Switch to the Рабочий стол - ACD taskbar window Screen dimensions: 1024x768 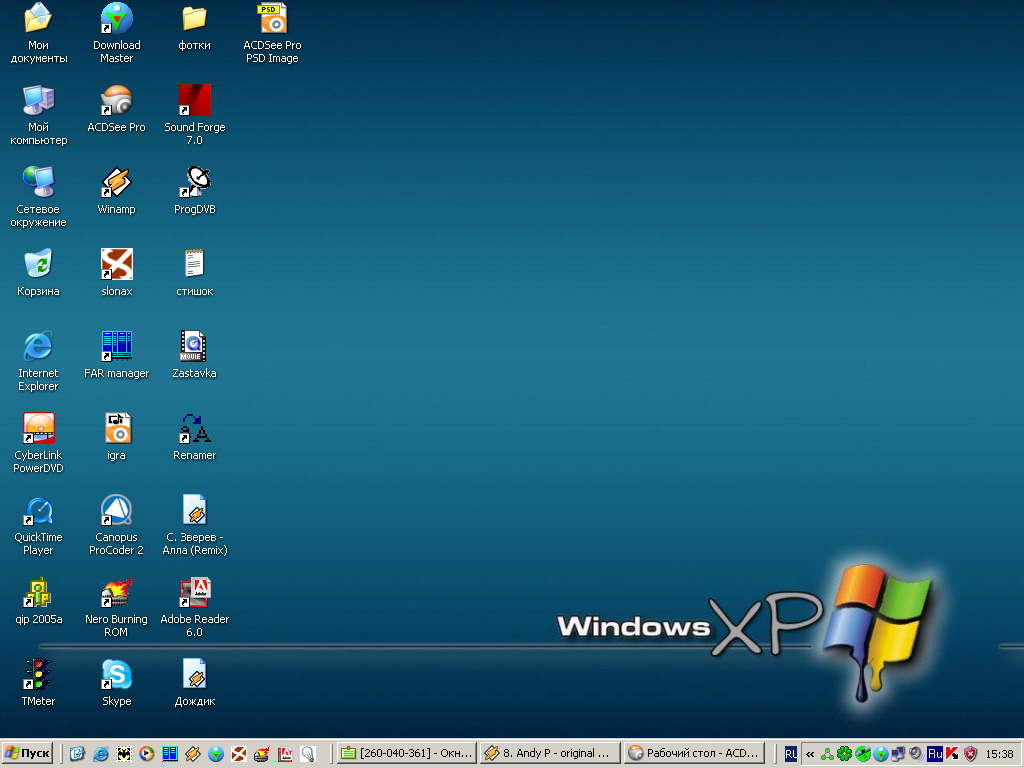[694, 754]
